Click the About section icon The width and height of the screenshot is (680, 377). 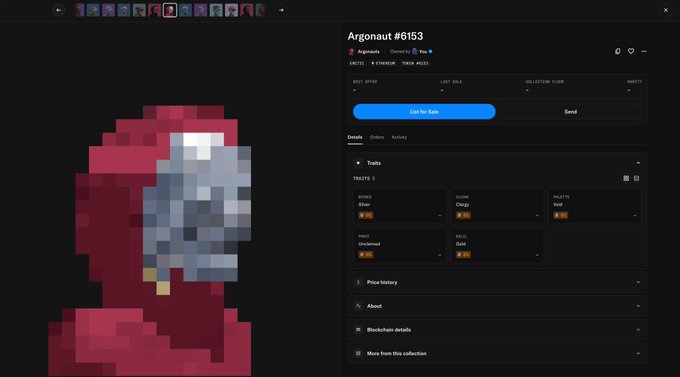click(x=358, y=306)
